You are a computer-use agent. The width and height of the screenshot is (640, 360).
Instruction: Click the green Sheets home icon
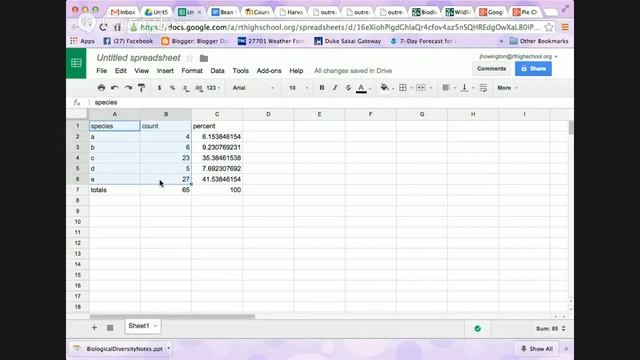click(76, 63)
